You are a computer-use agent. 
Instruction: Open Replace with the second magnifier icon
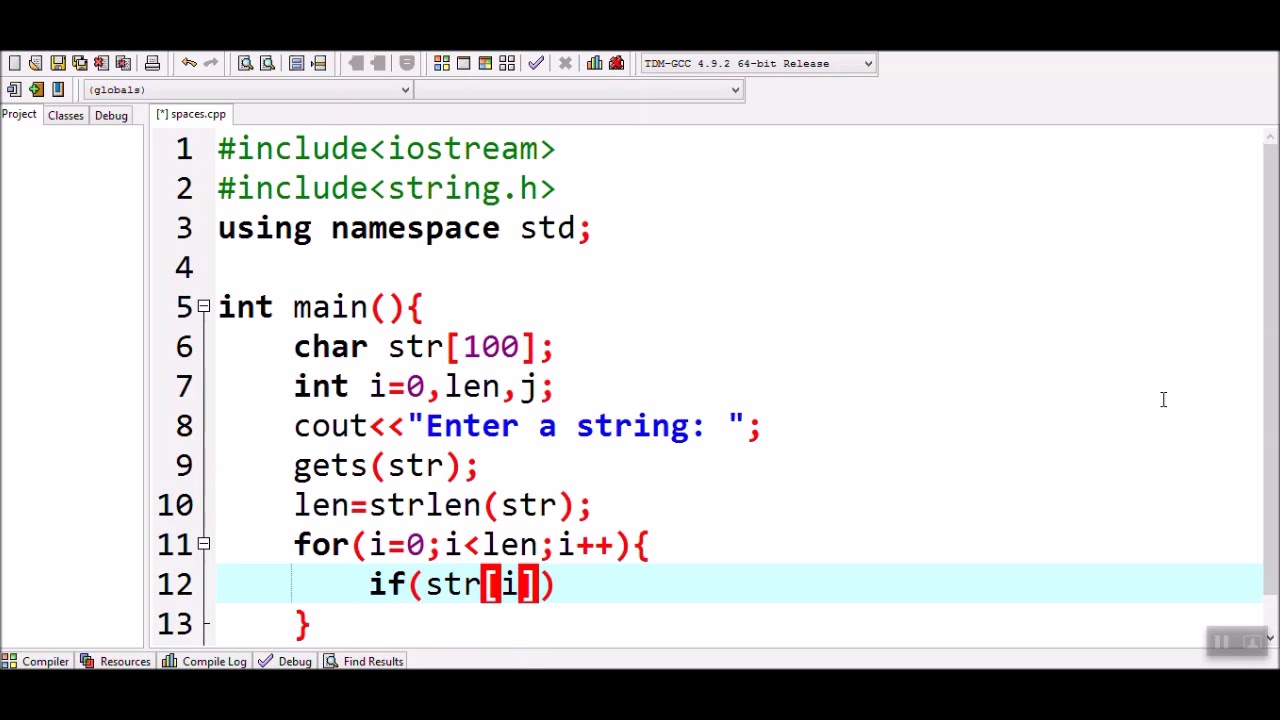267,63
